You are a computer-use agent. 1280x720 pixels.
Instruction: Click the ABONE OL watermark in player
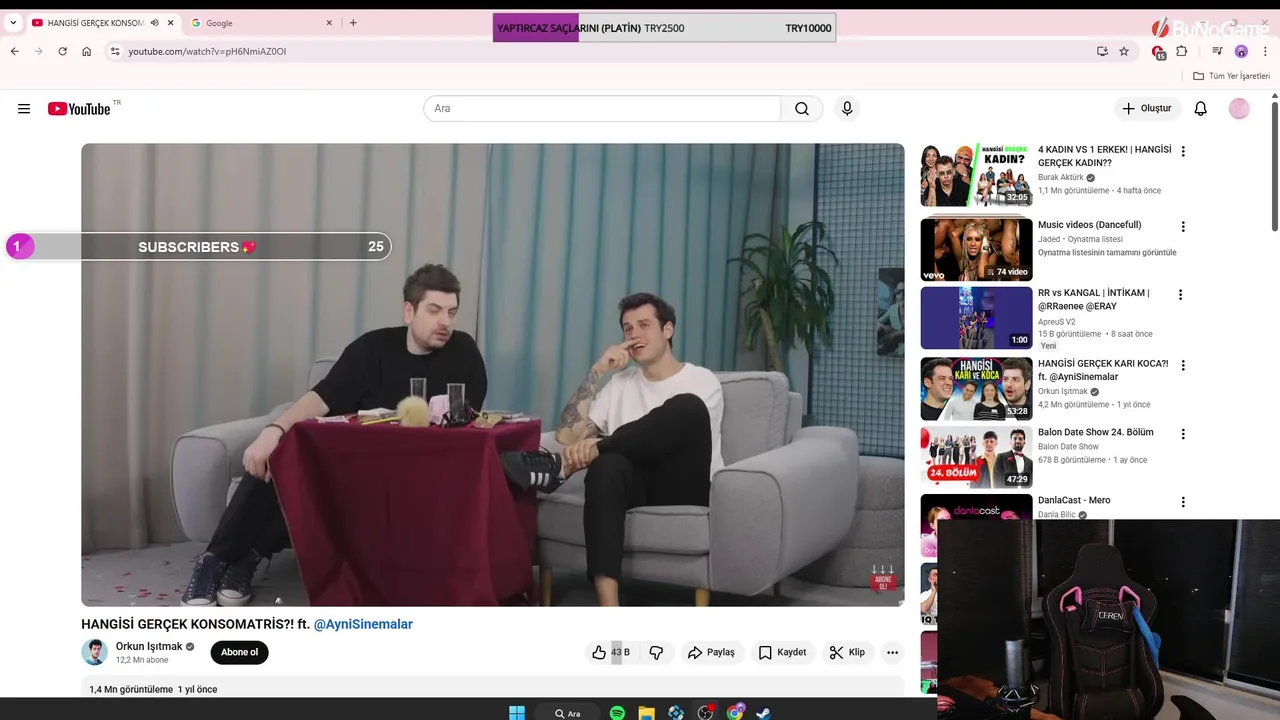(882, 578)
